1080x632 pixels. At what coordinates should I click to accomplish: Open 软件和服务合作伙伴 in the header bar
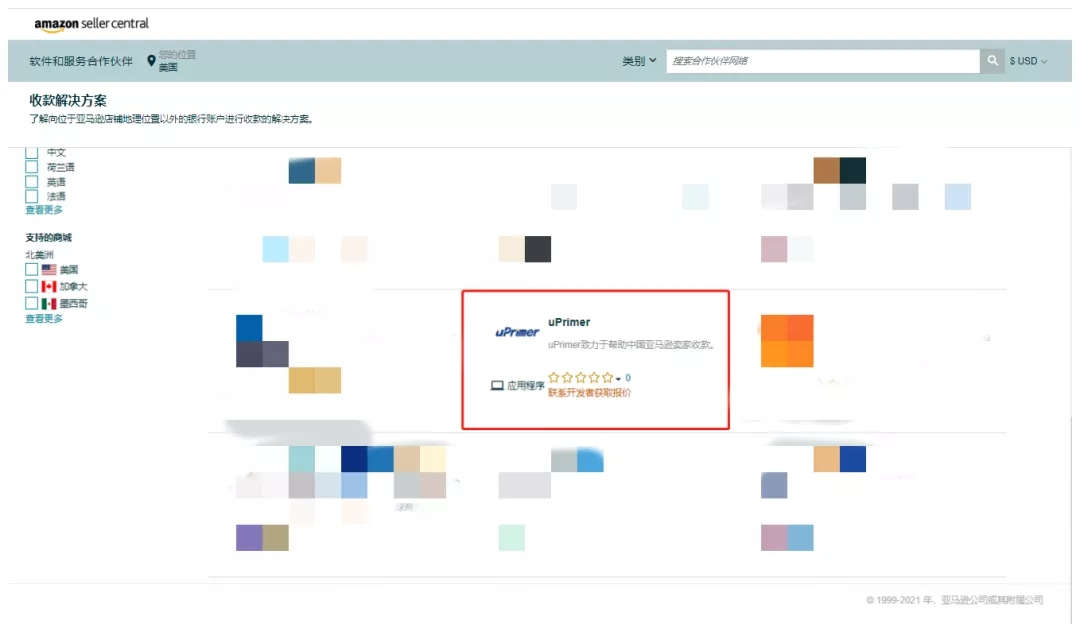coord(81,61)
